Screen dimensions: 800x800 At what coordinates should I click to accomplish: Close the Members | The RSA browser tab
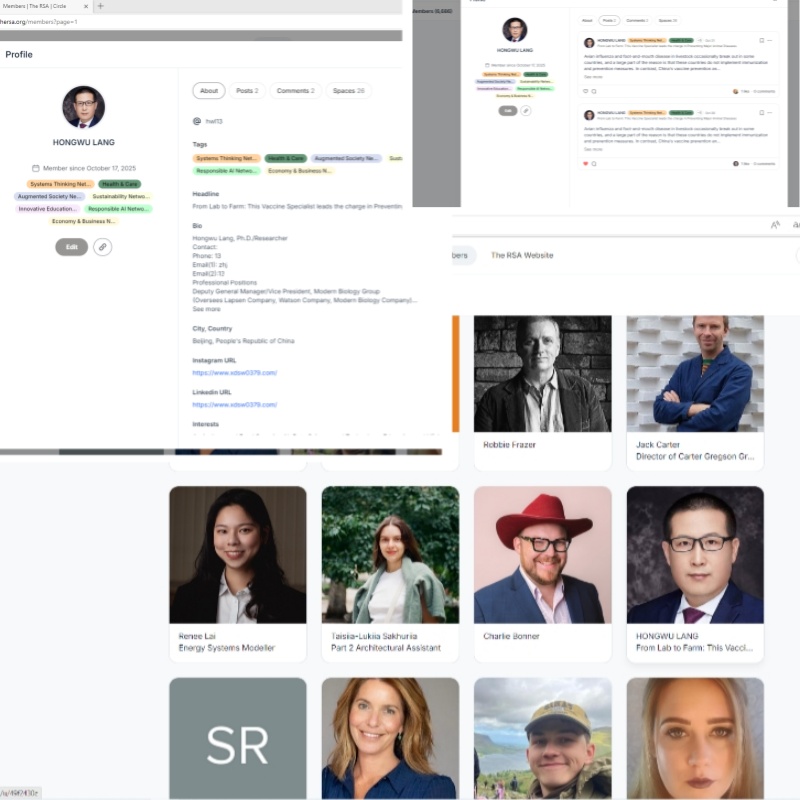coord(84,6)
